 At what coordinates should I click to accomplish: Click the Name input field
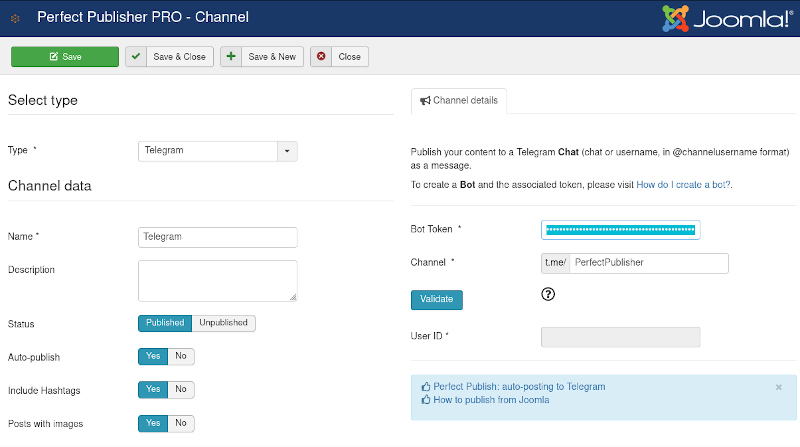point(218,237)
